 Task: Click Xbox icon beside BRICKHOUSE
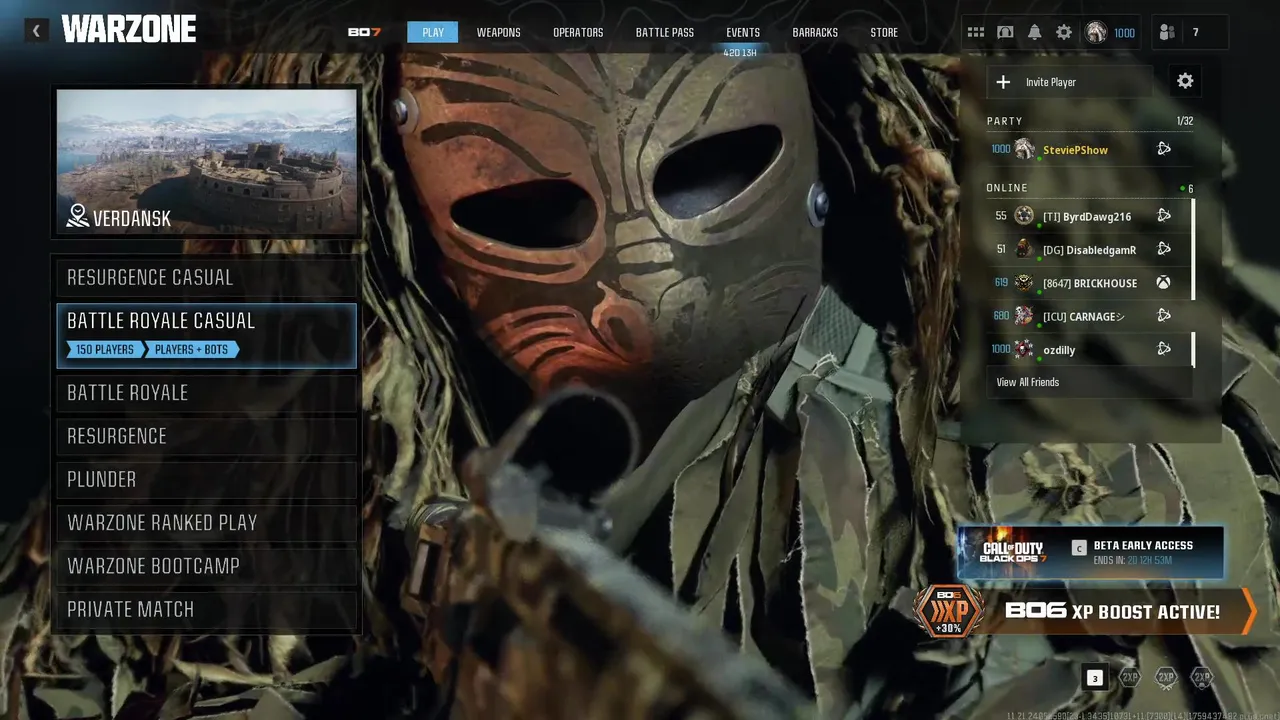coord(1164,283)
